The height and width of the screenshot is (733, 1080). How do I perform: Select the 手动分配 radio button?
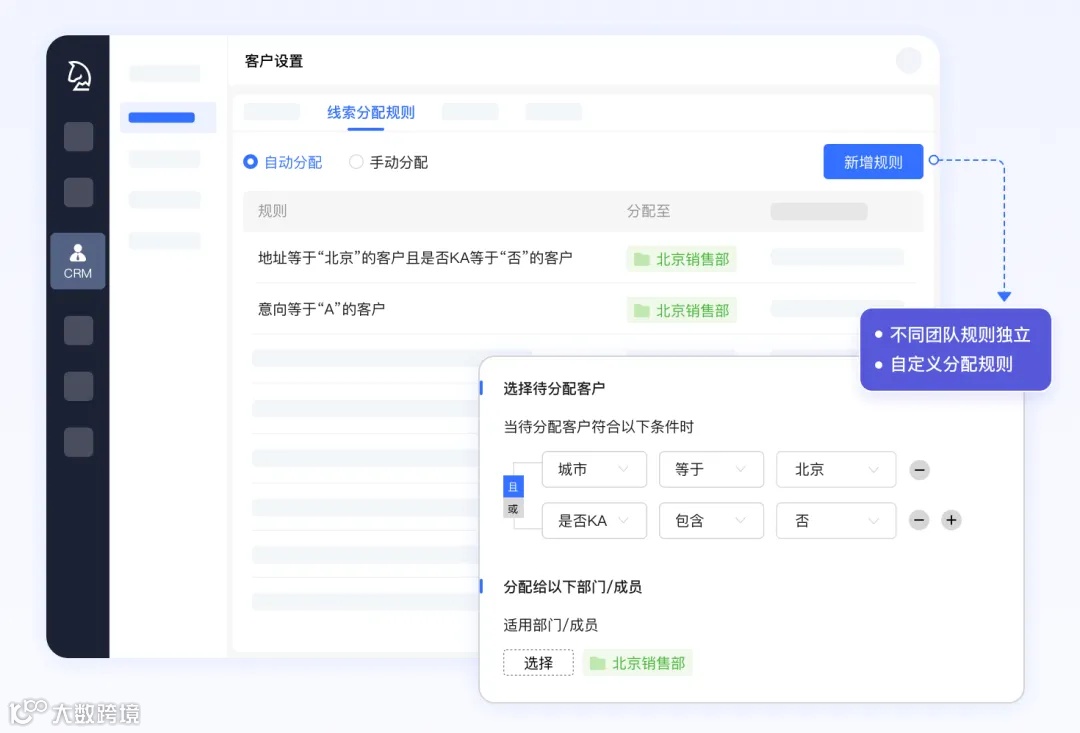355,162
